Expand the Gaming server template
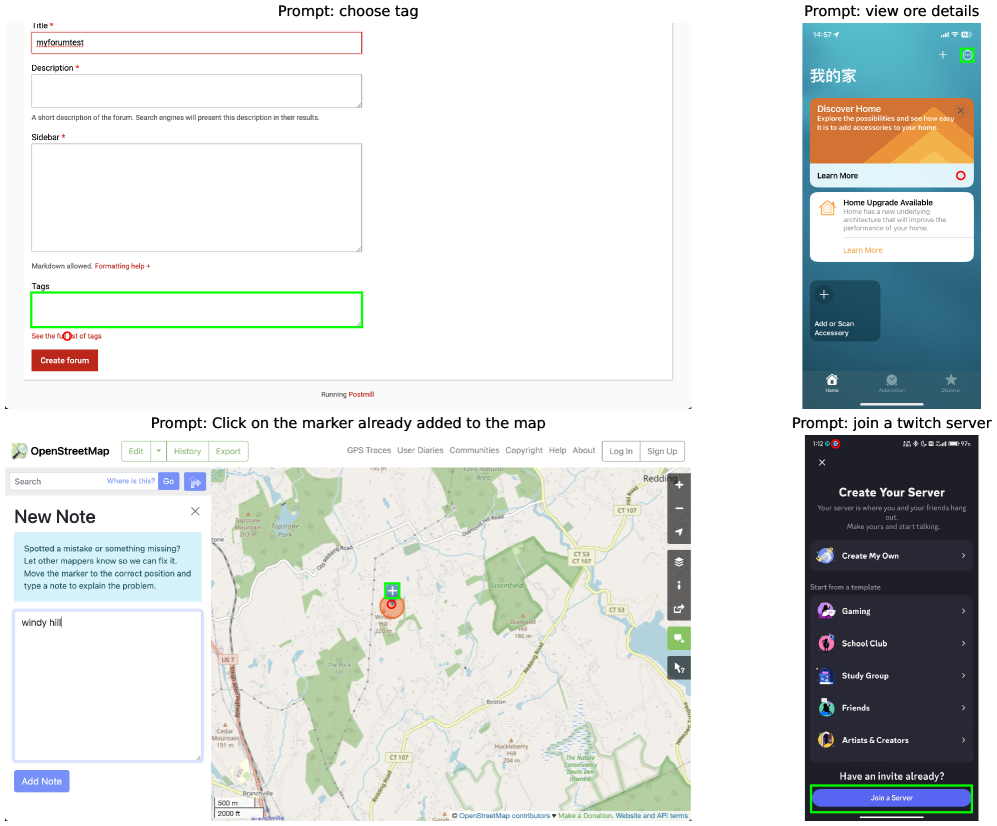 (x=891, y=611)
